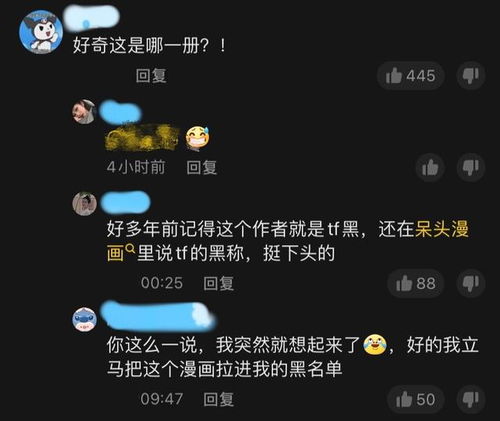Like the reply with 50 likes

(x=416, y=399)
